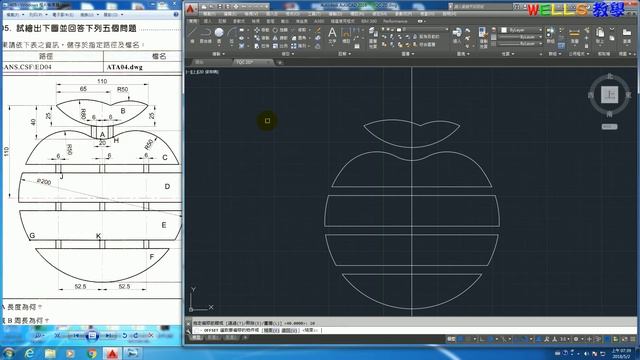
Task: Add a new drawing tab with plus
Action: pos(280,62)
